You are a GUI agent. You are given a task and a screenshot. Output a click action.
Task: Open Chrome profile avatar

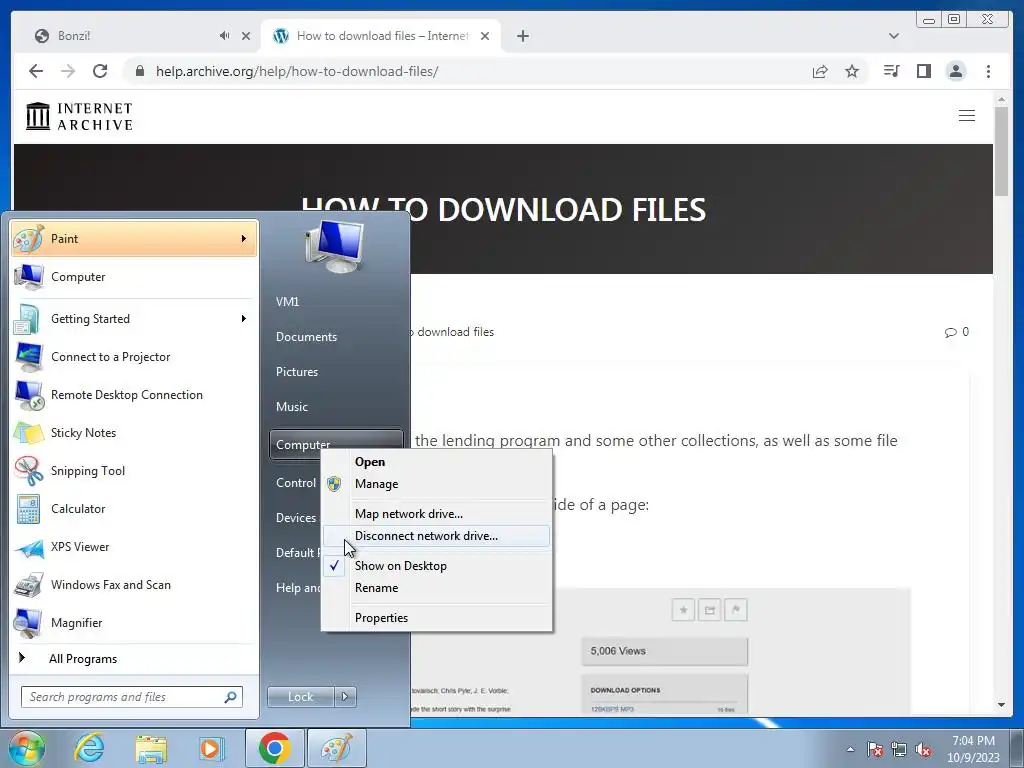coord(955,71)
